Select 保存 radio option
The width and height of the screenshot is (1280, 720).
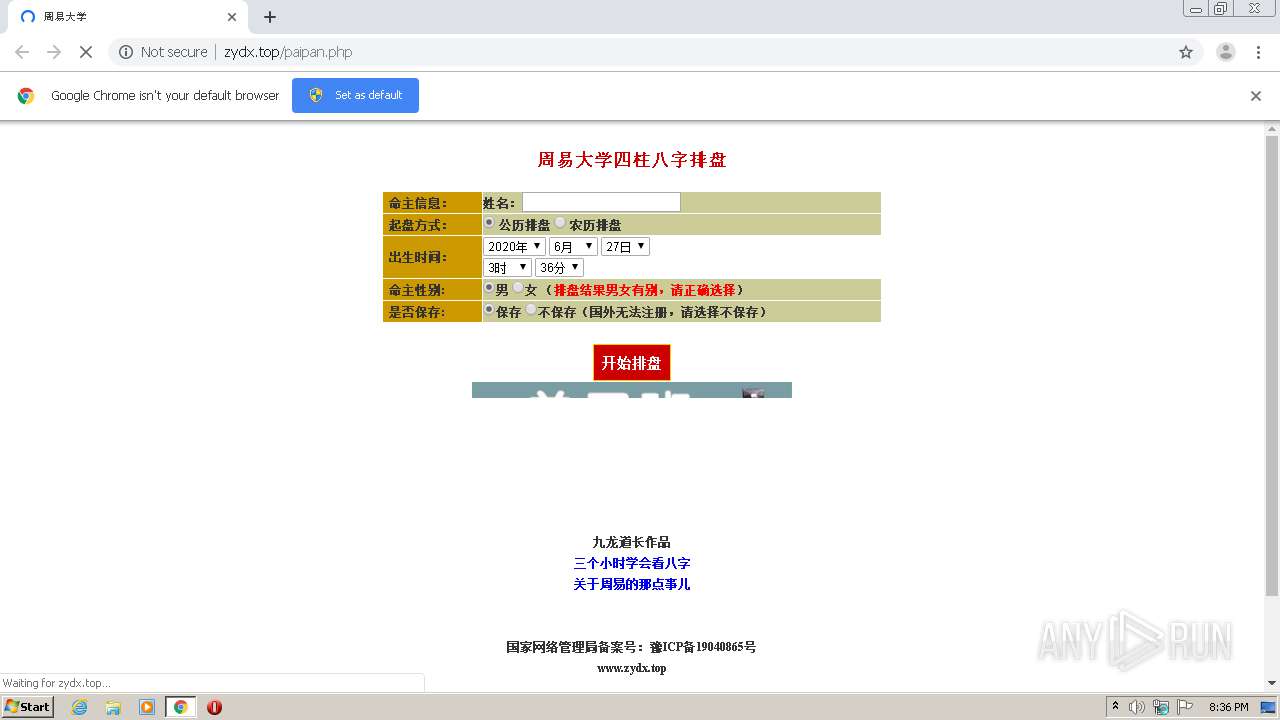[489, 310]
